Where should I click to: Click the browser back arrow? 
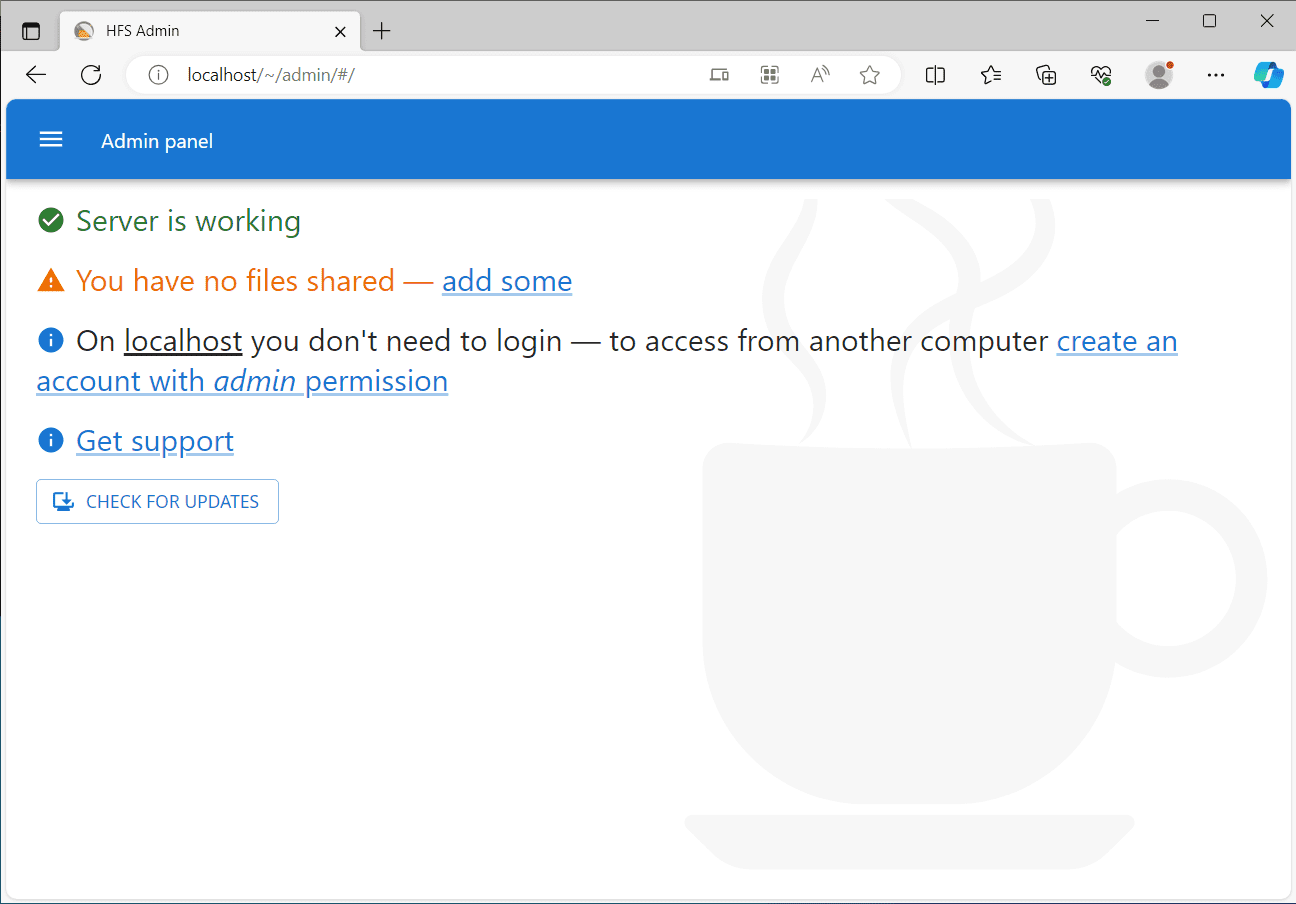click(36, 75)
